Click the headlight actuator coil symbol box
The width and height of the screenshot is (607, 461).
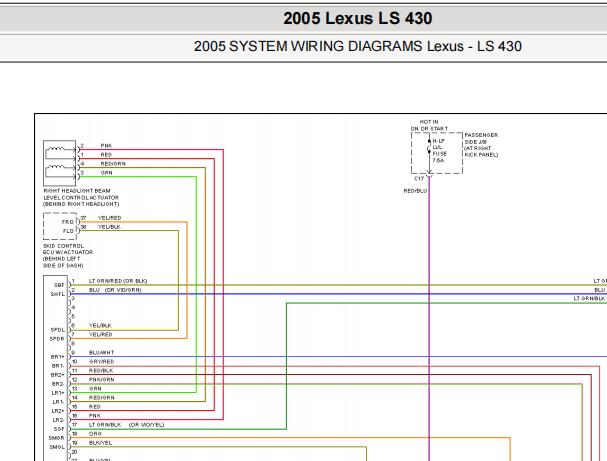60,163
